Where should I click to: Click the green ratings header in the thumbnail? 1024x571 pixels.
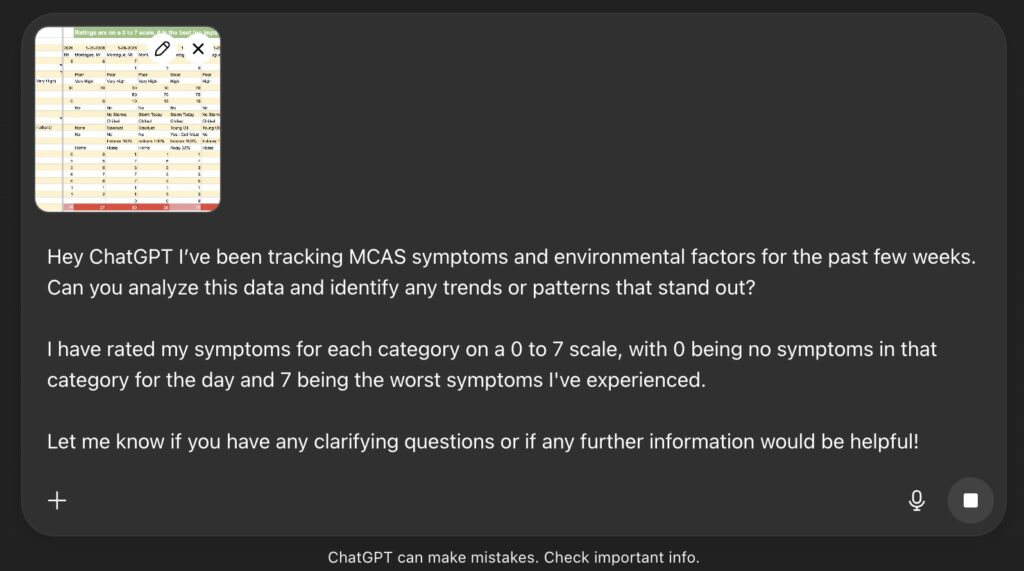tap(110, 33)
